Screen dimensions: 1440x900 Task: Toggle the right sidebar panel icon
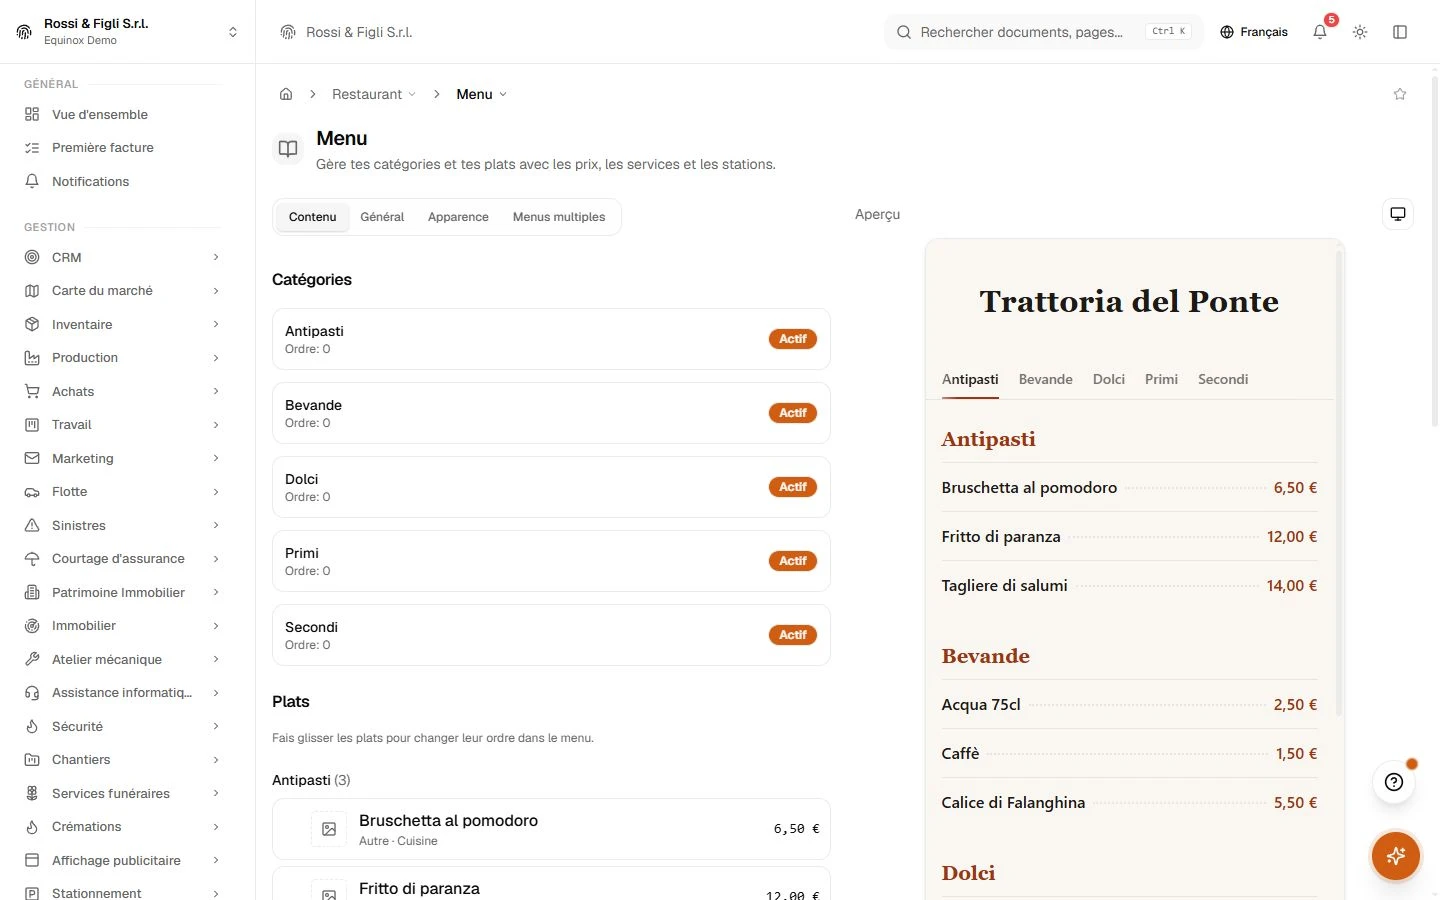[1400, 32]
